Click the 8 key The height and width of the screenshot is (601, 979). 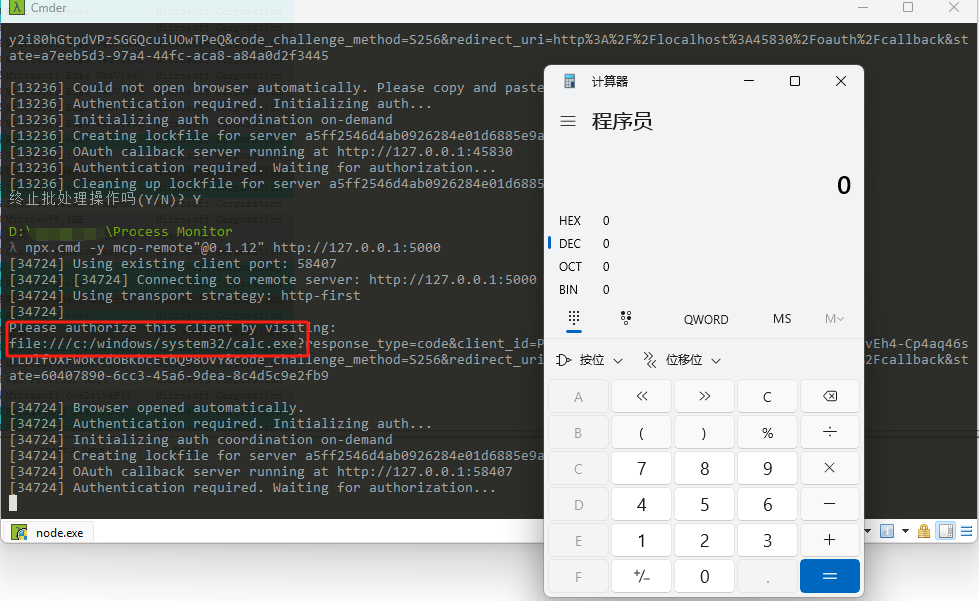pyautogui.click(x=704, y=468)
